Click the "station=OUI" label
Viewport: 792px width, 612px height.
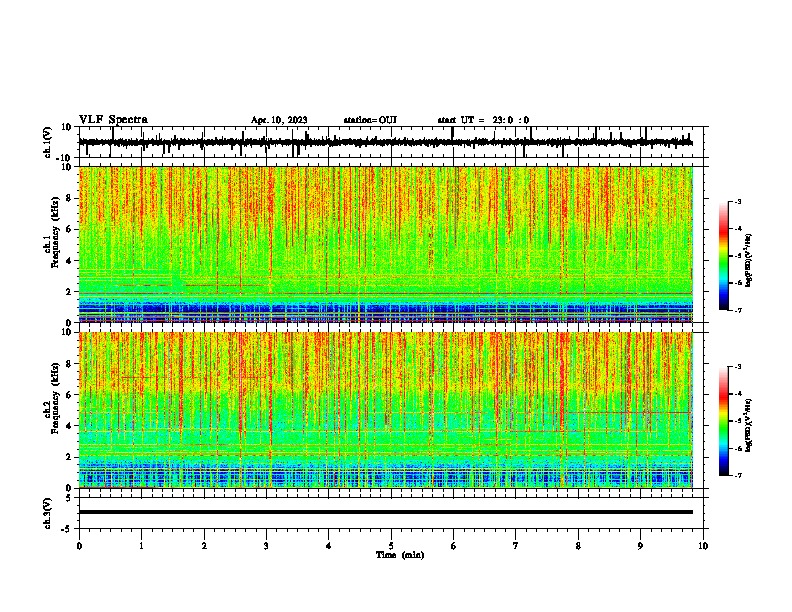[370, 120]
